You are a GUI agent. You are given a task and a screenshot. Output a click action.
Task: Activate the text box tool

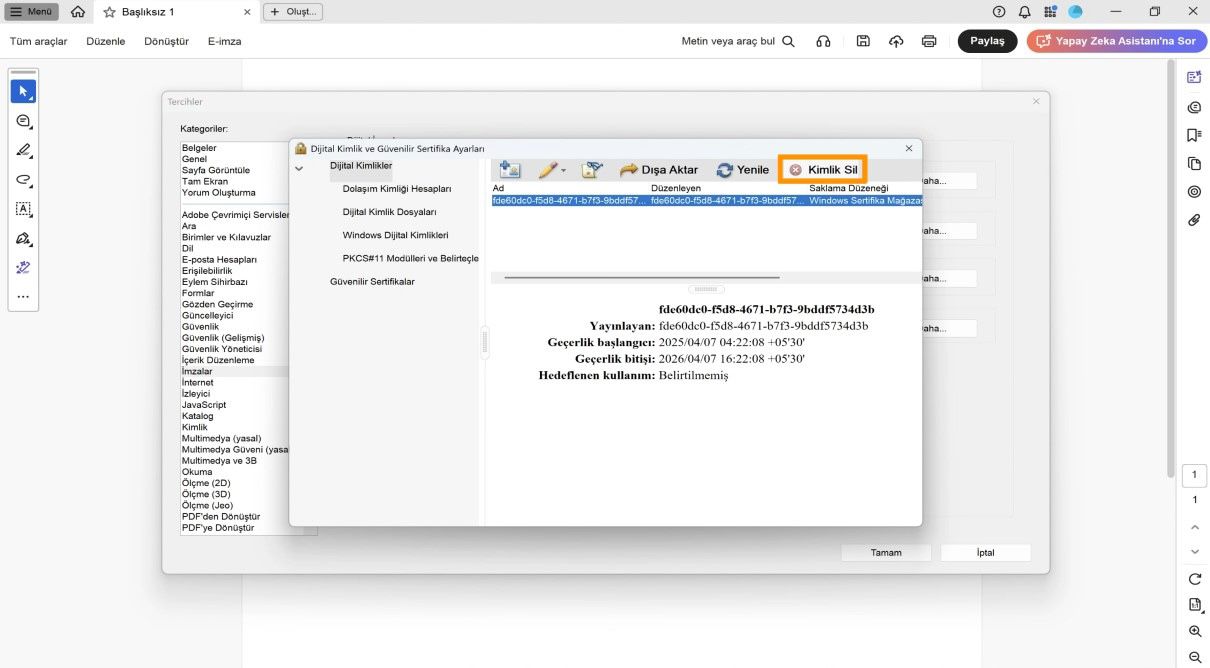(x=23, y=209)
